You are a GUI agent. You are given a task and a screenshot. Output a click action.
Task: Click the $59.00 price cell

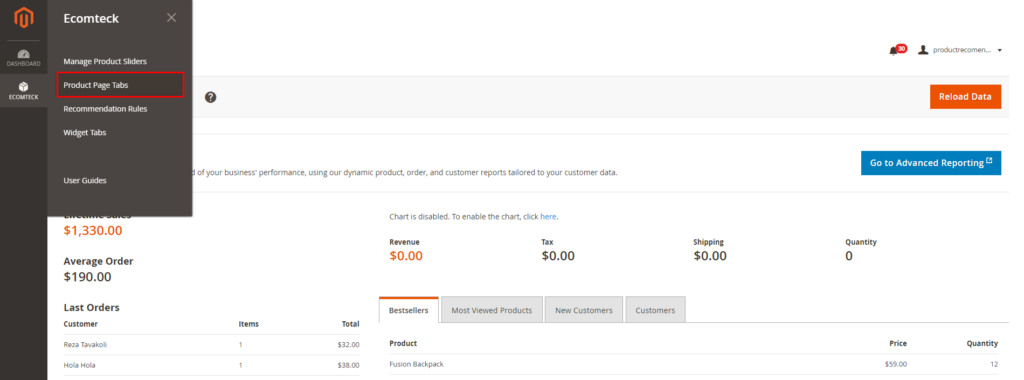[x=895, y=364]
